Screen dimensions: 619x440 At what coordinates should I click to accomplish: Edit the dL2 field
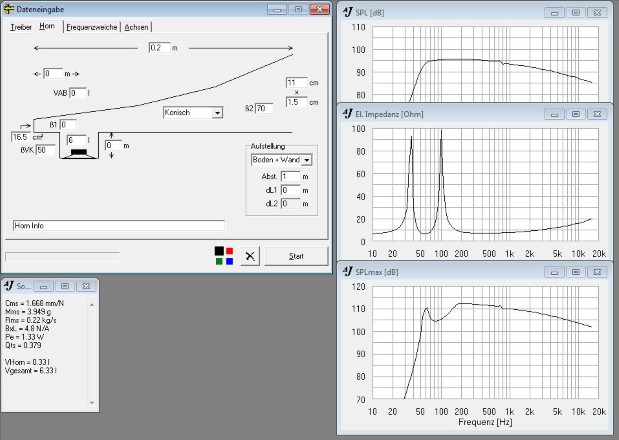(x=290, y=204)
